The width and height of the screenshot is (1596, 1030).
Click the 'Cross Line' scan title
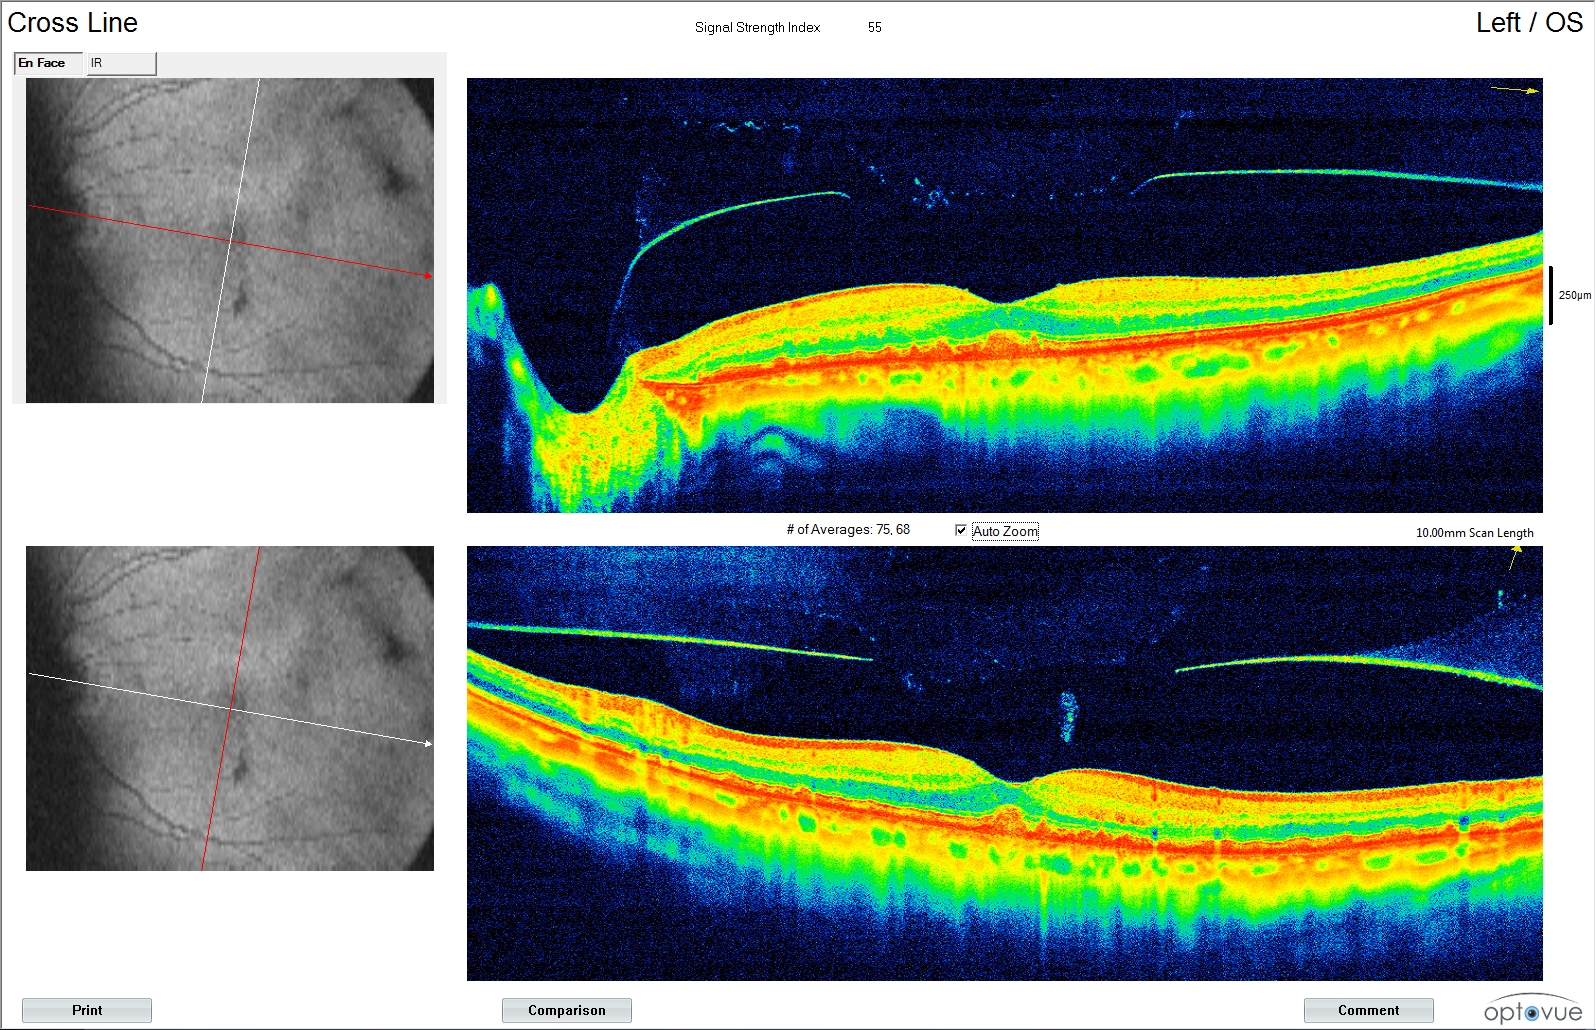[73, 23]
